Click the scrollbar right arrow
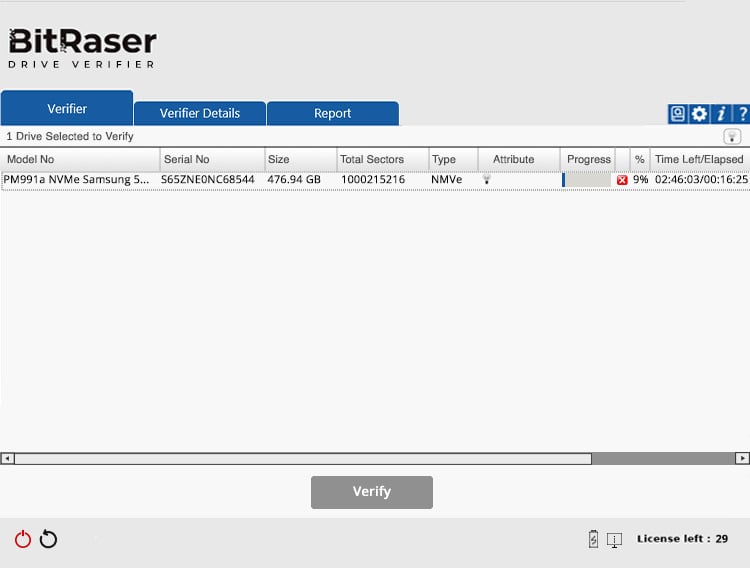The width and height of the screenshot is (750, 568). pyautogui.click(x=742, y=458)
